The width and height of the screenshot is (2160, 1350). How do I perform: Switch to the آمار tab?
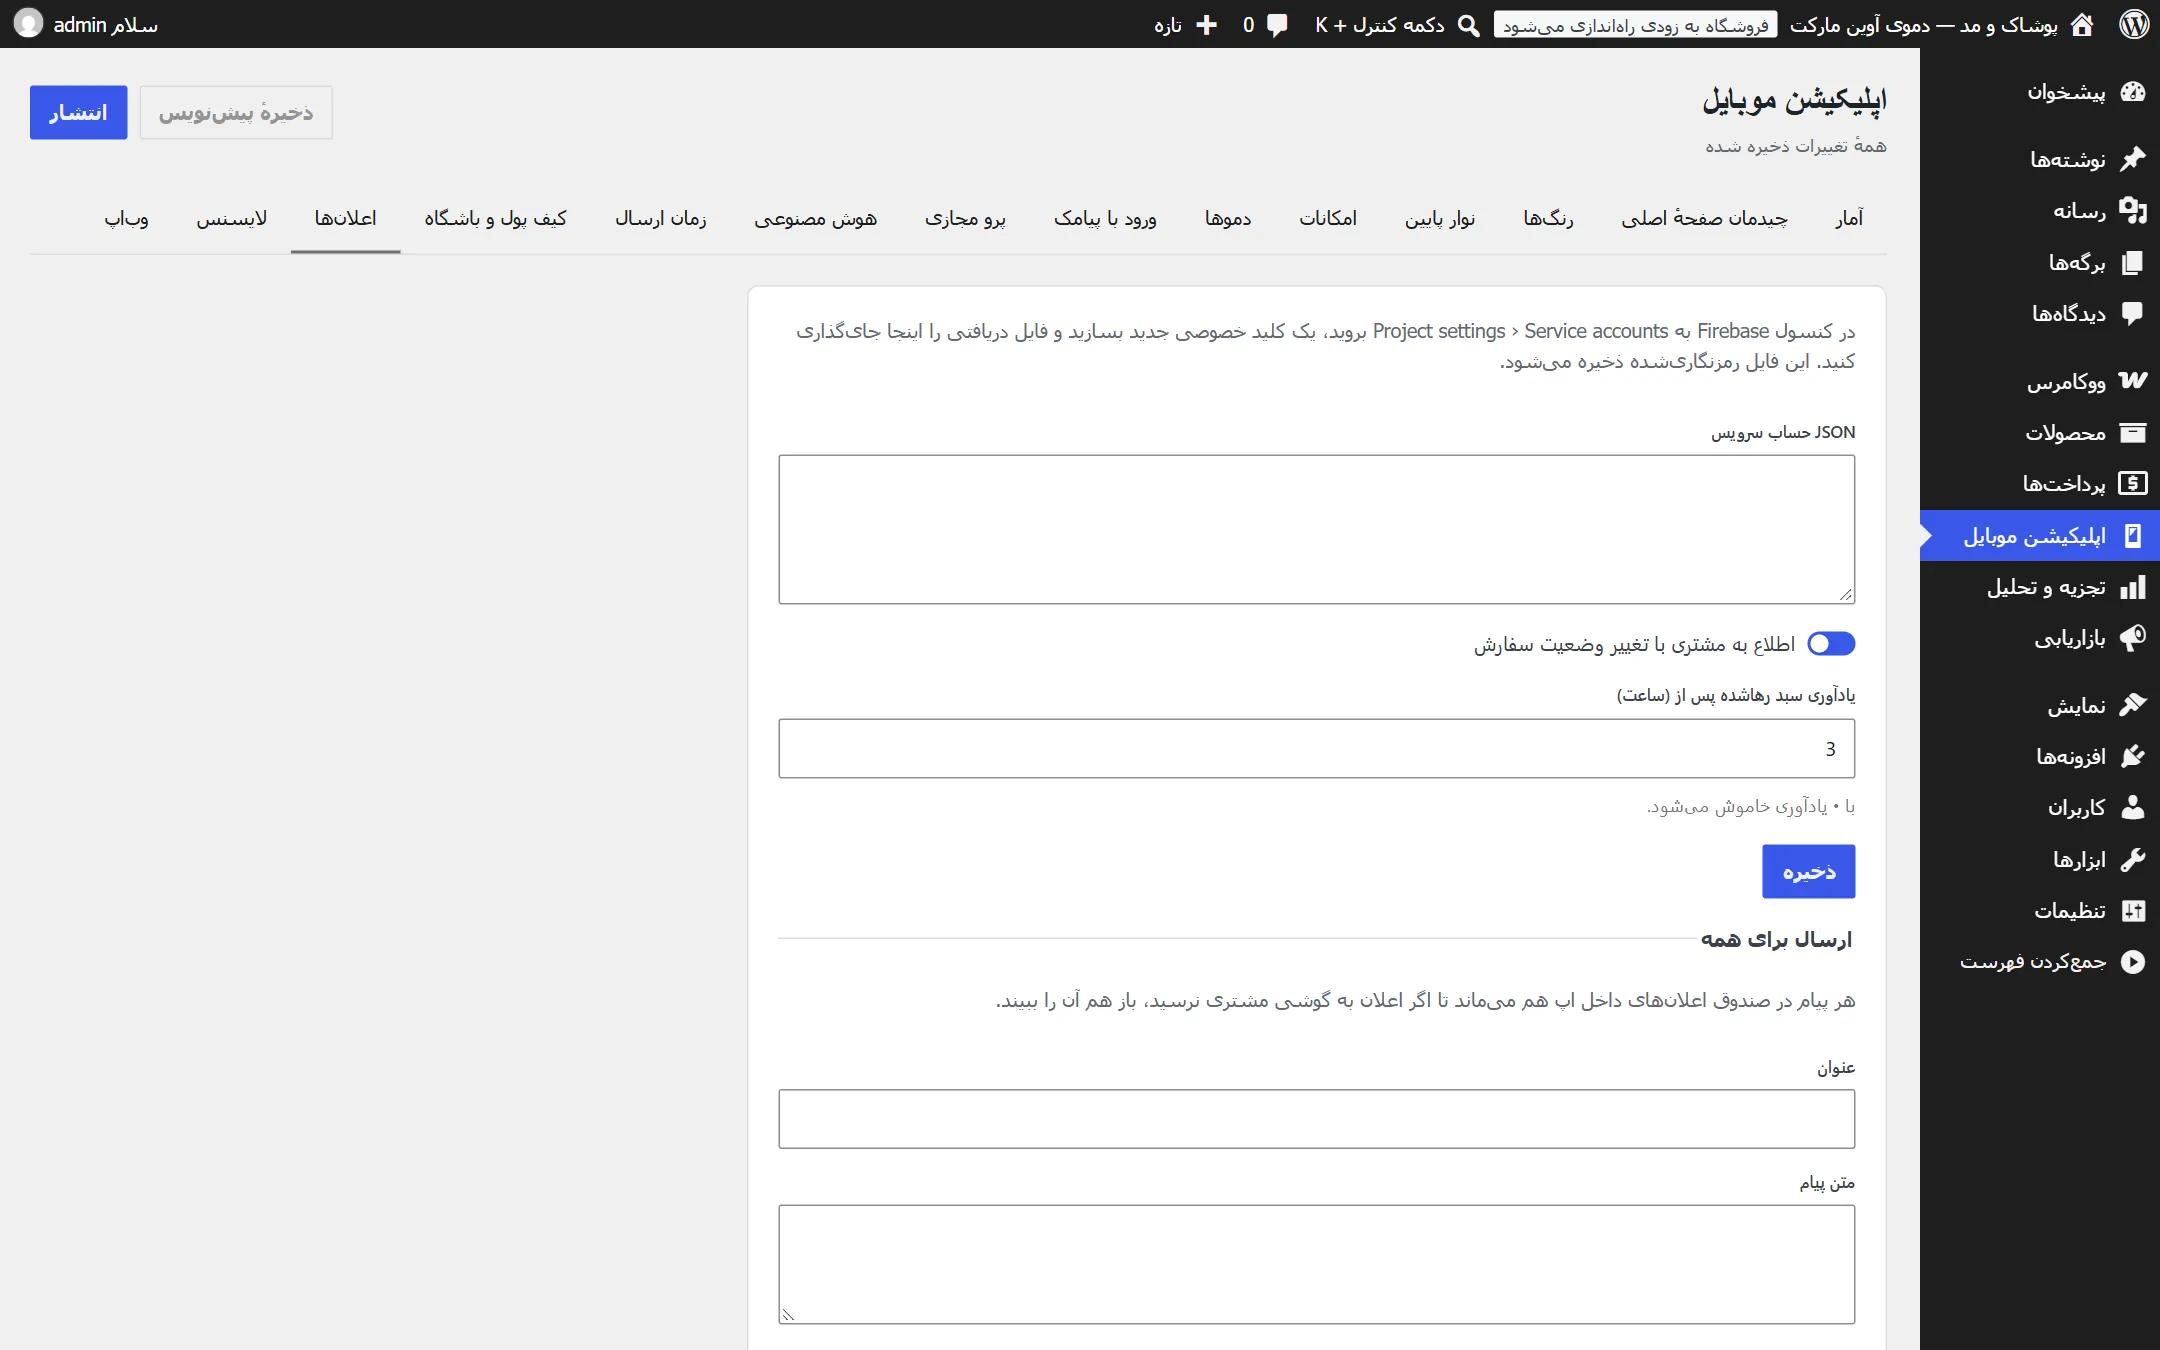click(x=1849, y=218)
